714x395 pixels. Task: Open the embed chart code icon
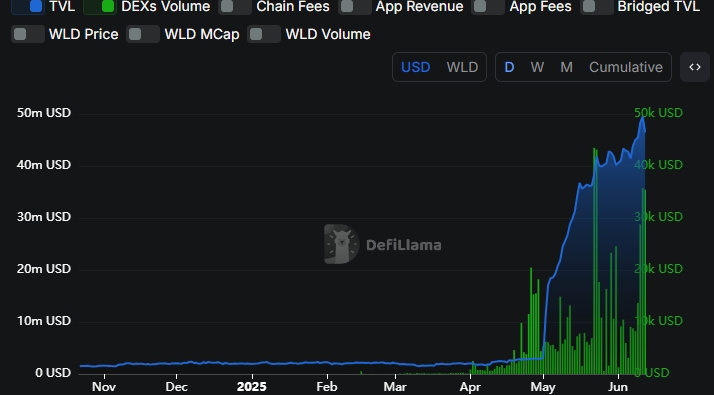[x=694, y=67]
